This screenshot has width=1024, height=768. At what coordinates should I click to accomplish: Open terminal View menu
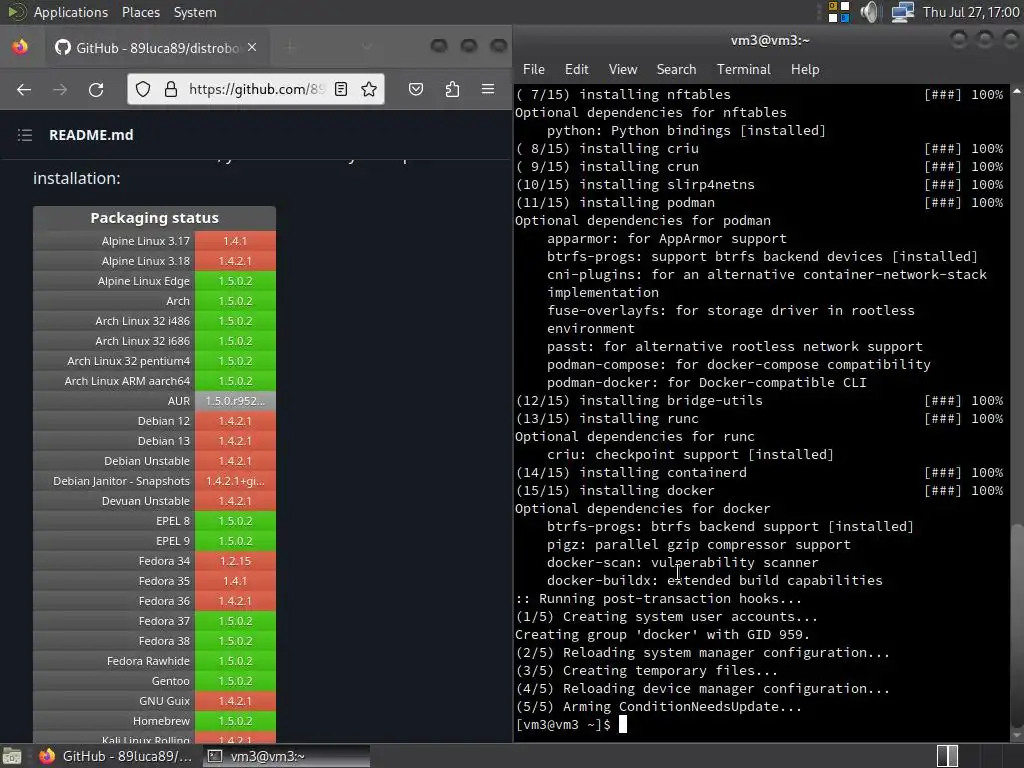tap(623, 69)
